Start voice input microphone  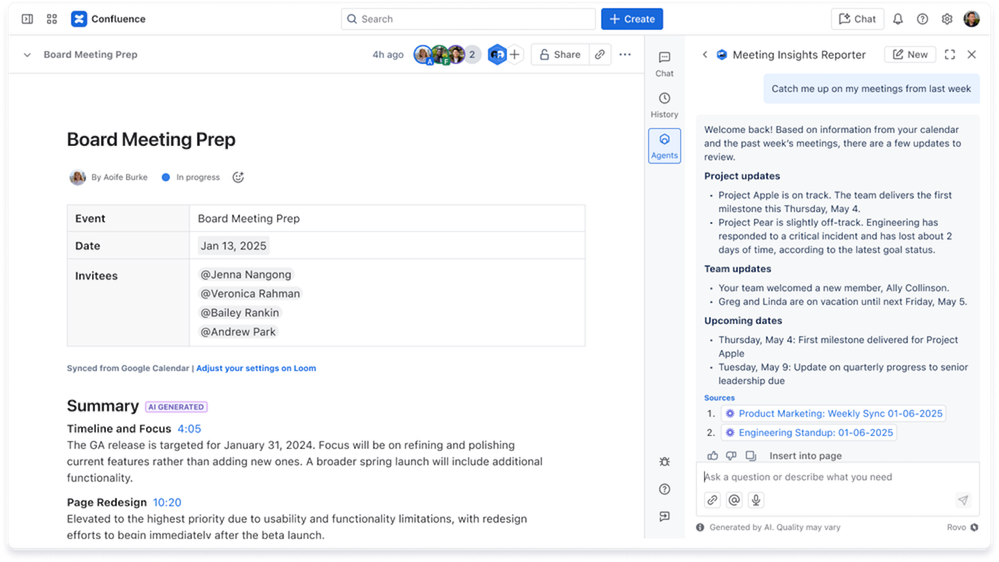(x=756, y=500)
